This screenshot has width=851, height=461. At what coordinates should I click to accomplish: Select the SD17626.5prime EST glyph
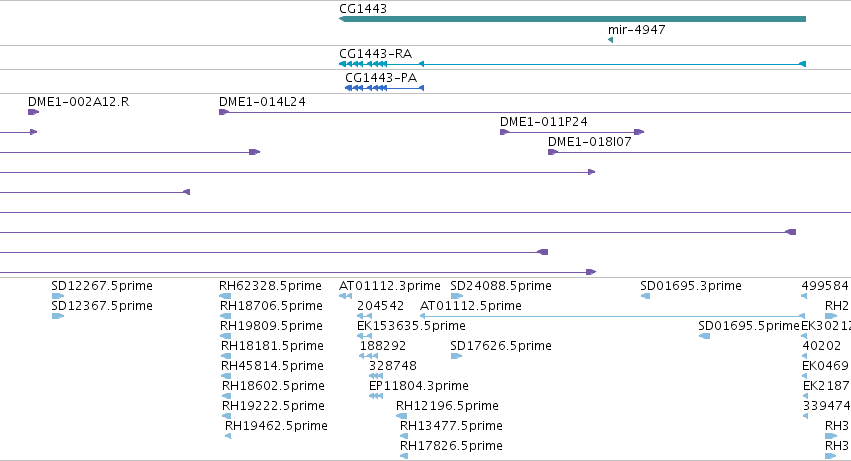pos(456,356)
